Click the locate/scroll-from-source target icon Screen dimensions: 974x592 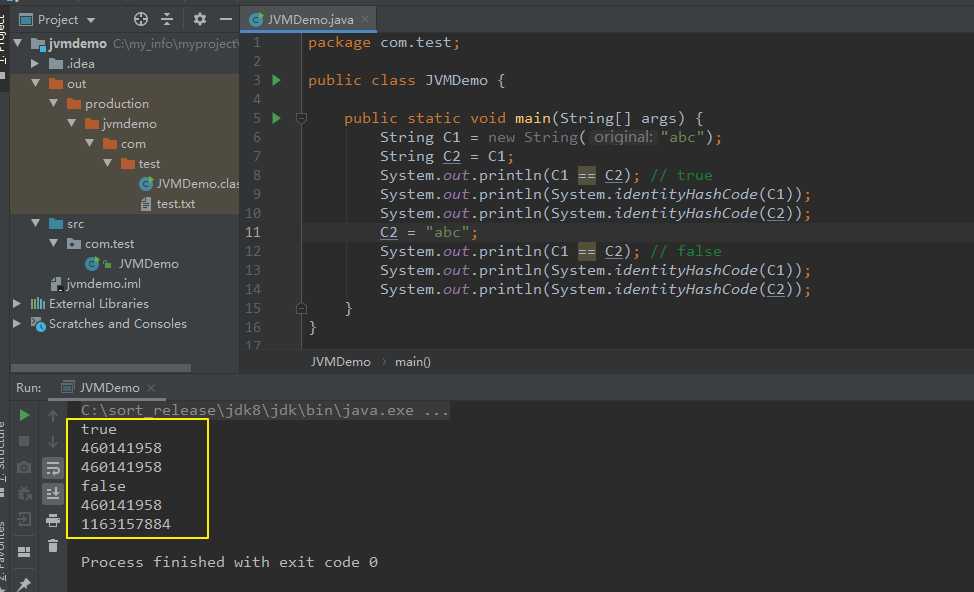click(141, 19)
